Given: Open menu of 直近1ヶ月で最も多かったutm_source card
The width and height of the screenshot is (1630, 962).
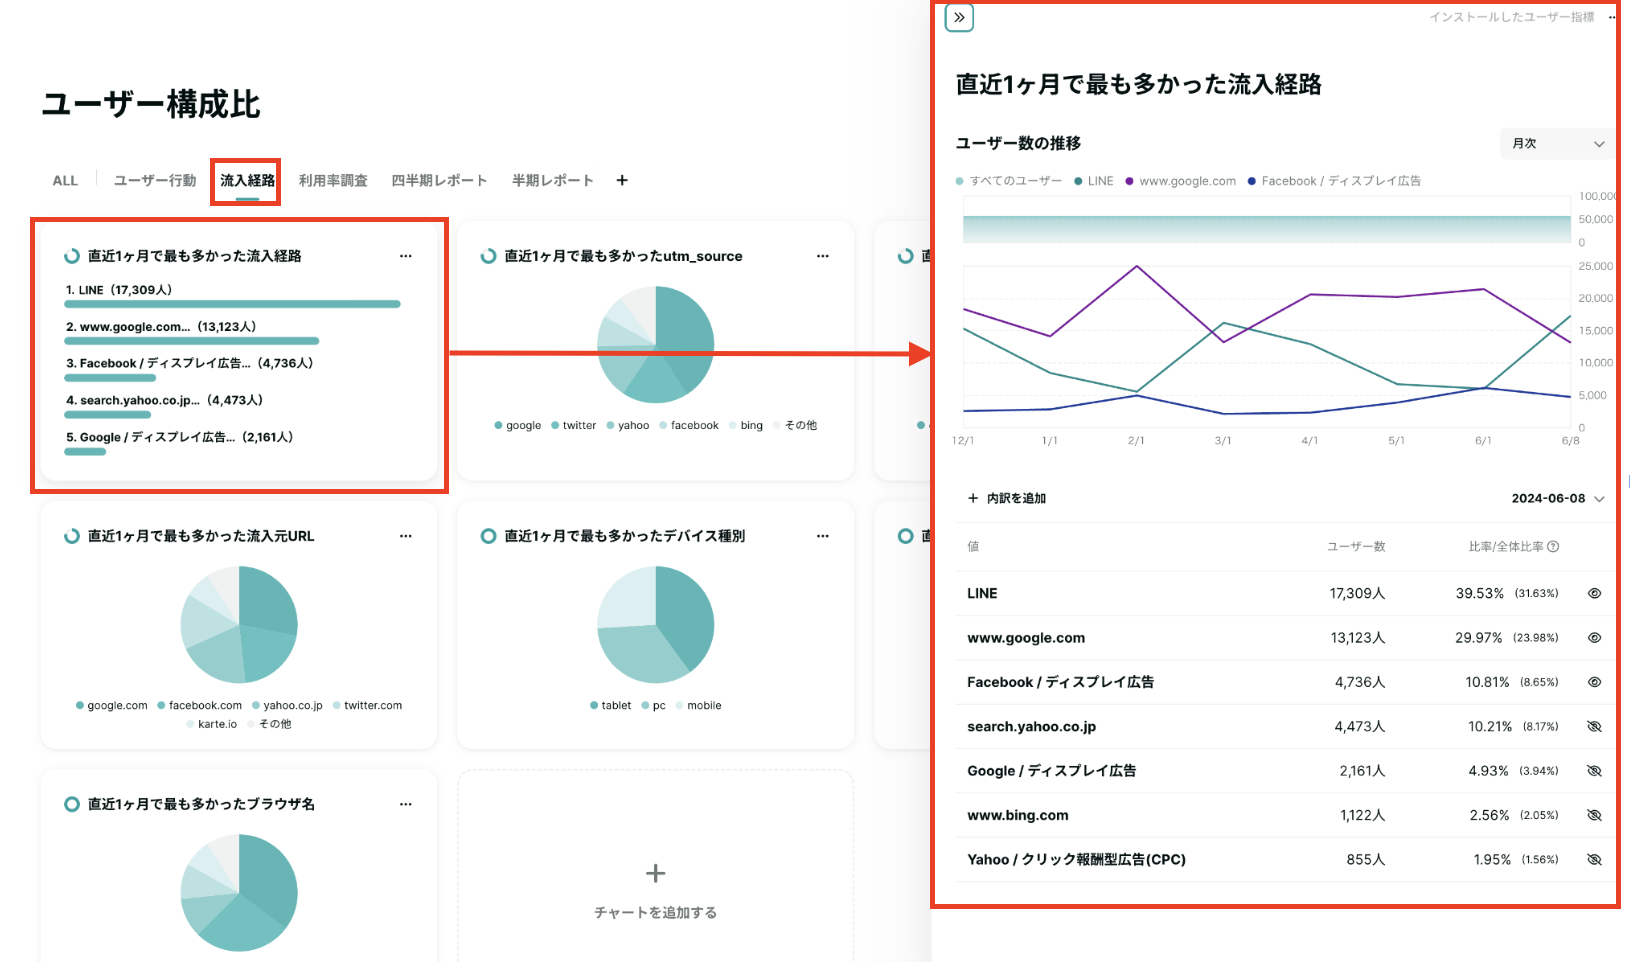Looking at the screenshot, I should click(x=823, y=256).
